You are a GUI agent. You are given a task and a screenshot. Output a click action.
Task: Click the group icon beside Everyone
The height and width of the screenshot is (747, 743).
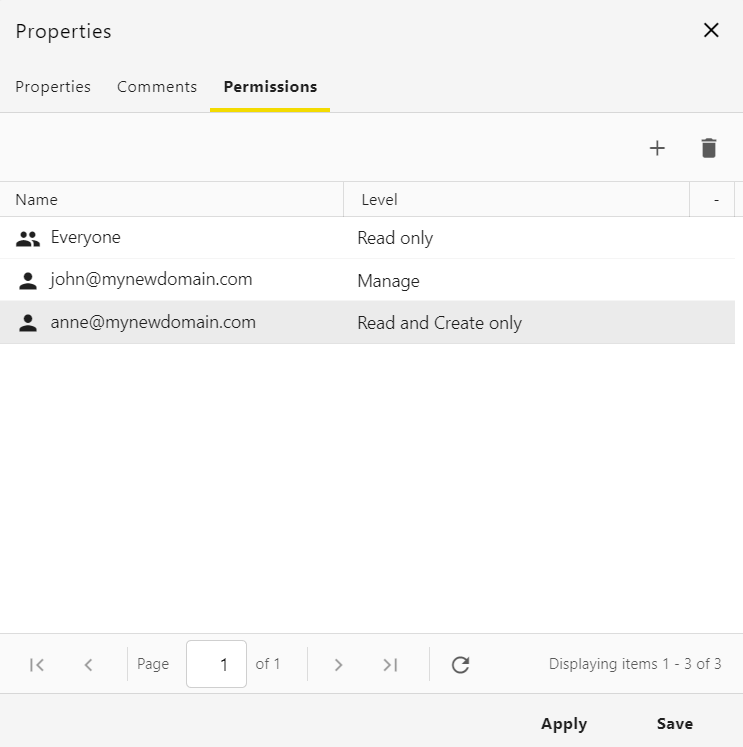coord(28,238)
